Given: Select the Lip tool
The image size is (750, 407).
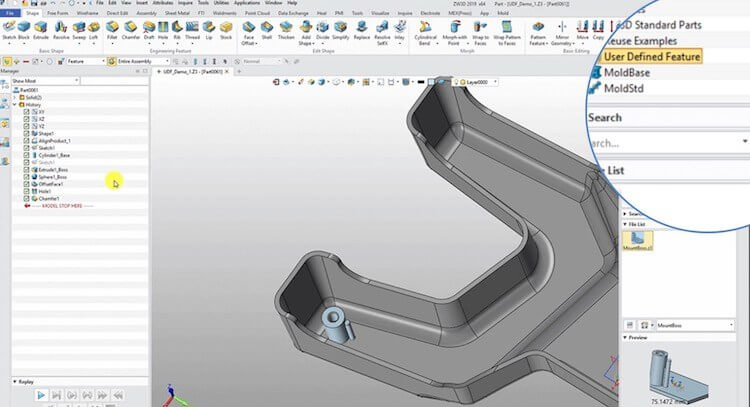Looking at the screenshot, I should pos(209,31).
